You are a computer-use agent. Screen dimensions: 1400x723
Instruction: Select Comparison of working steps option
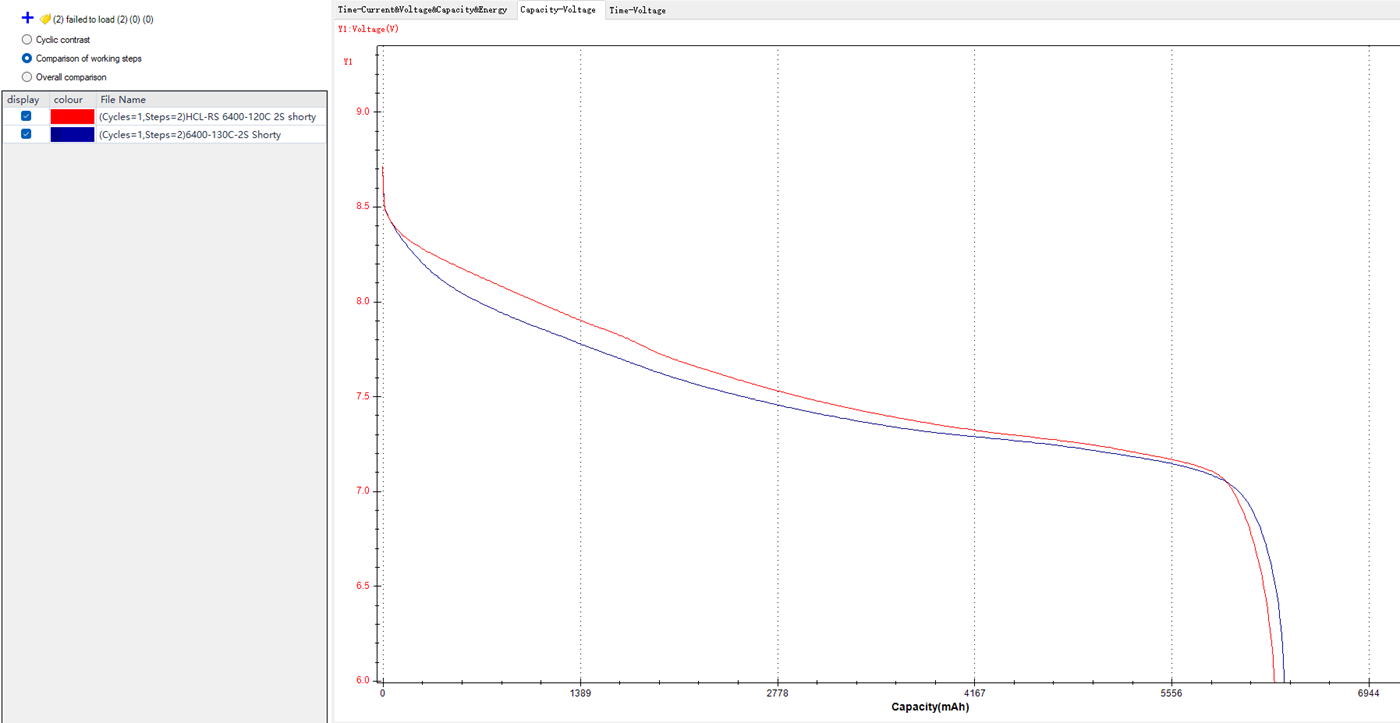click(x=27, y=59)
